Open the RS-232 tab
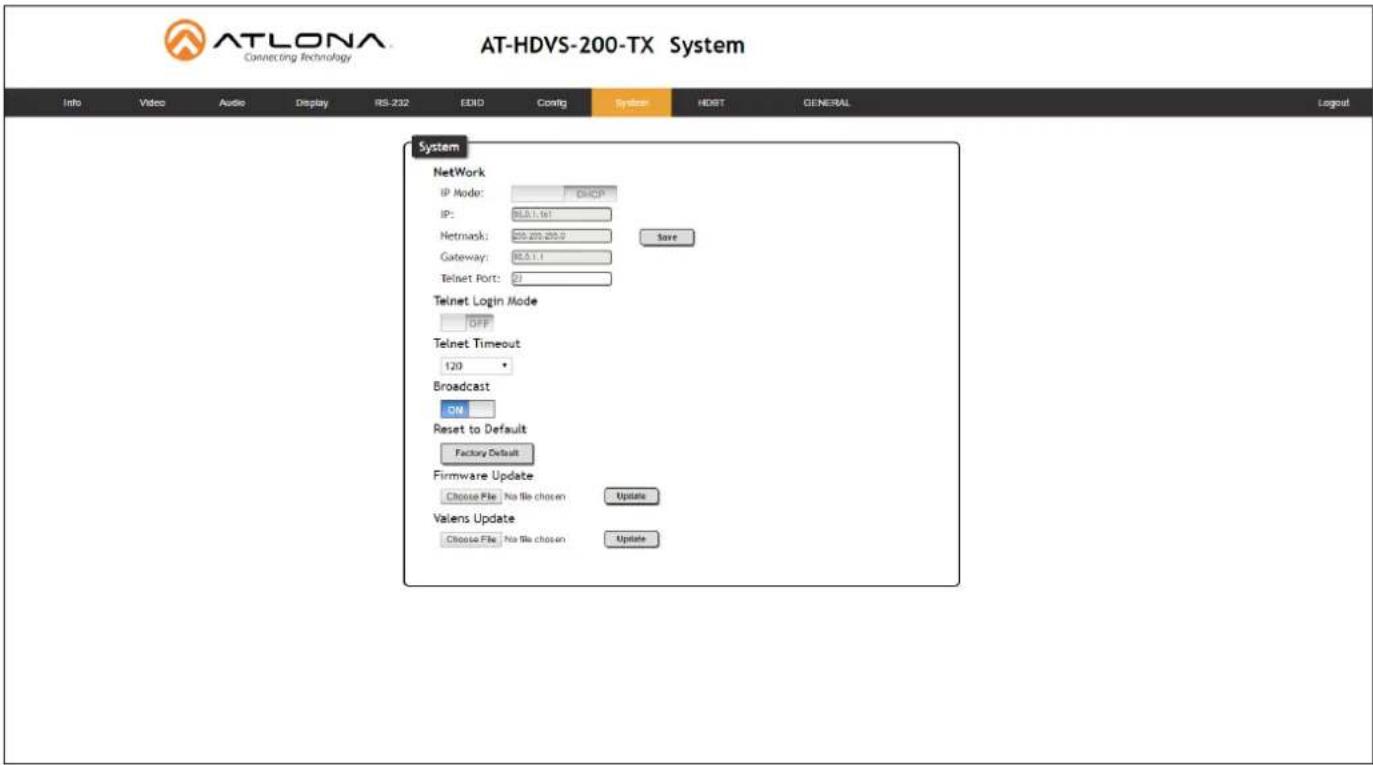The image size is (1373, 765). pos(392,103)
